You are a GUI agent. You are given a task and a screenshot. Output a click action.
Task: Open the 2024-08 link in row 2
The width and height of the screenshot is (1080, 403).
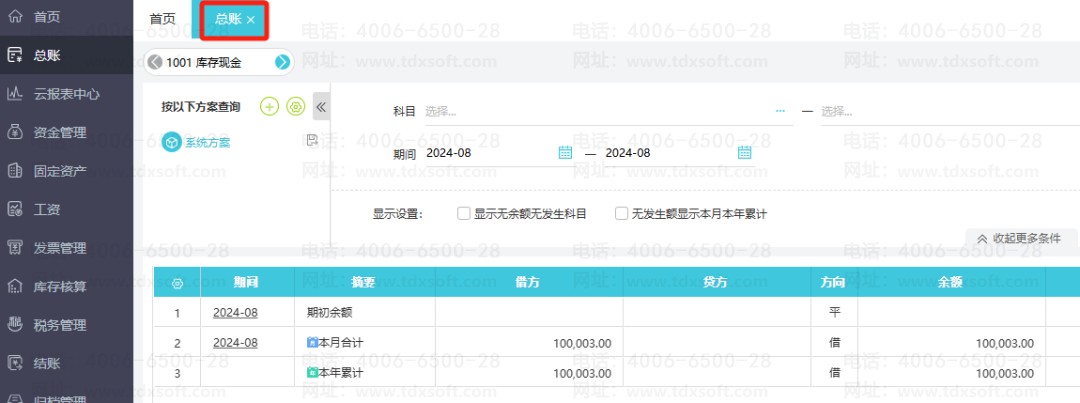tap(236, 343)
